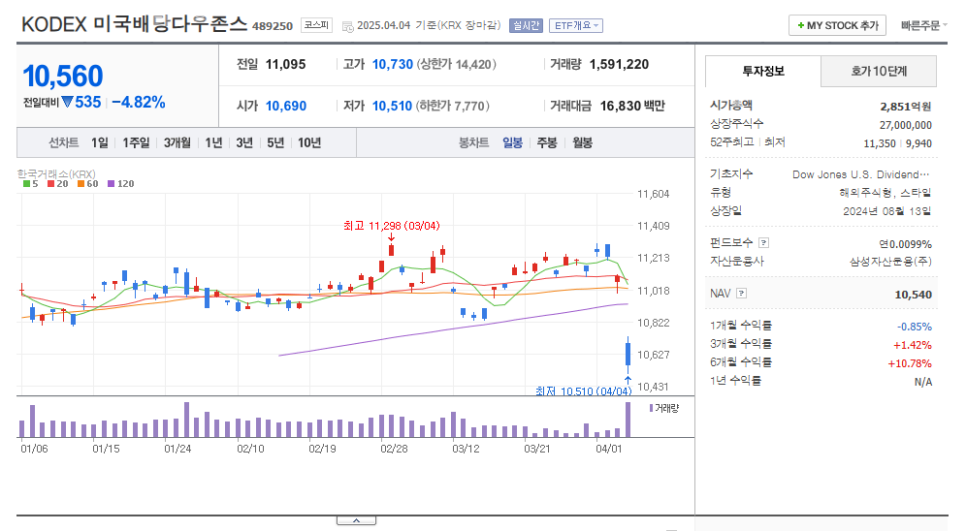The height and width of the screenshot is (531, 966).
Task: Select the 5년 line chart period
Action: coord(275,143)
